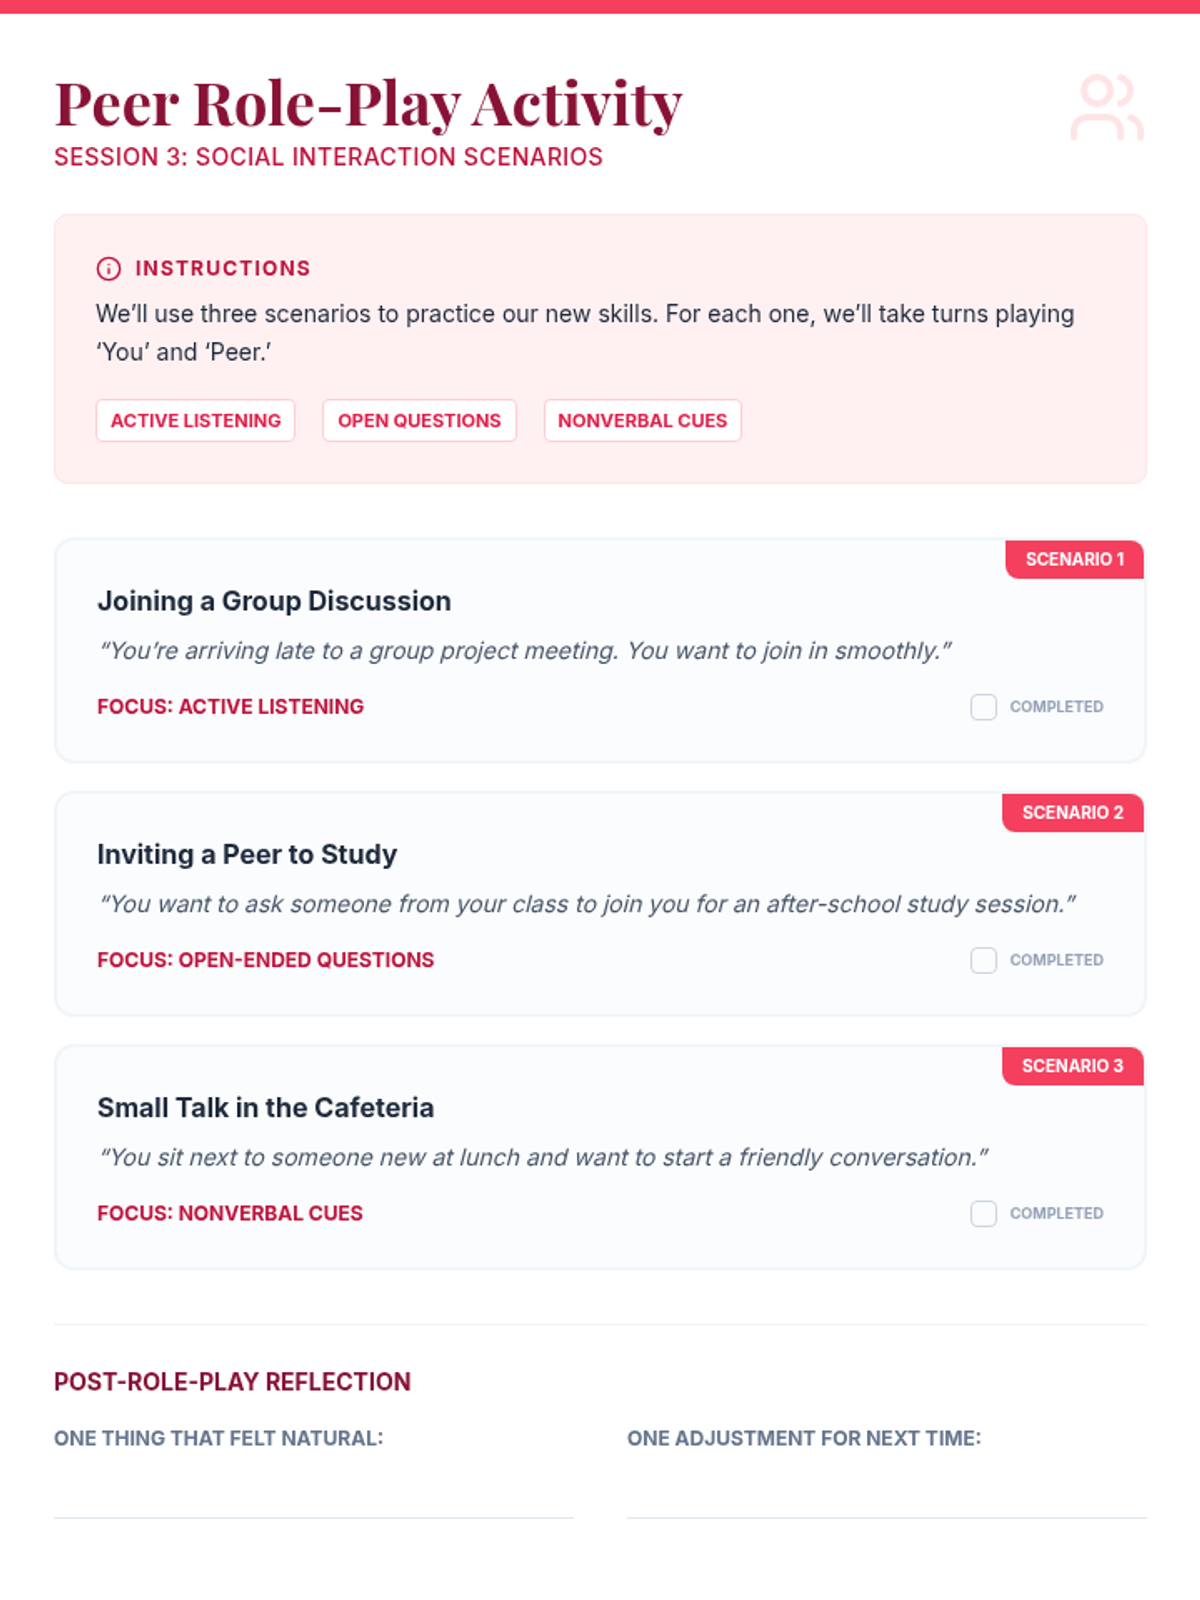The height and width of the screenshot is (1600, 1200).
Task: Choose the Nonverbal Cues skill tag
Action: 642,421
